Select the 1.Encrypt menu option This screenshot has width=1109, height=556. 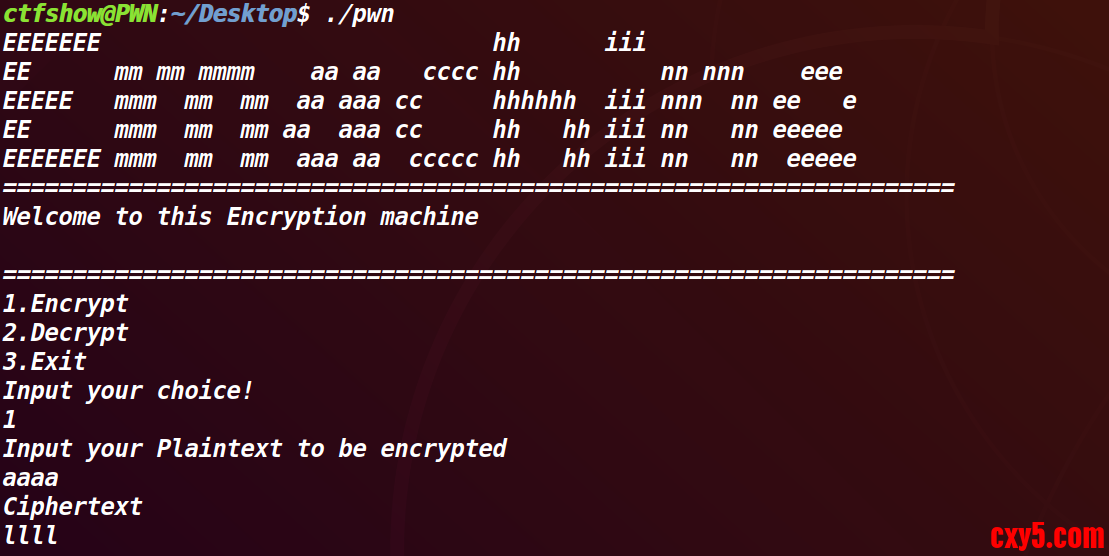coord(65,304)
